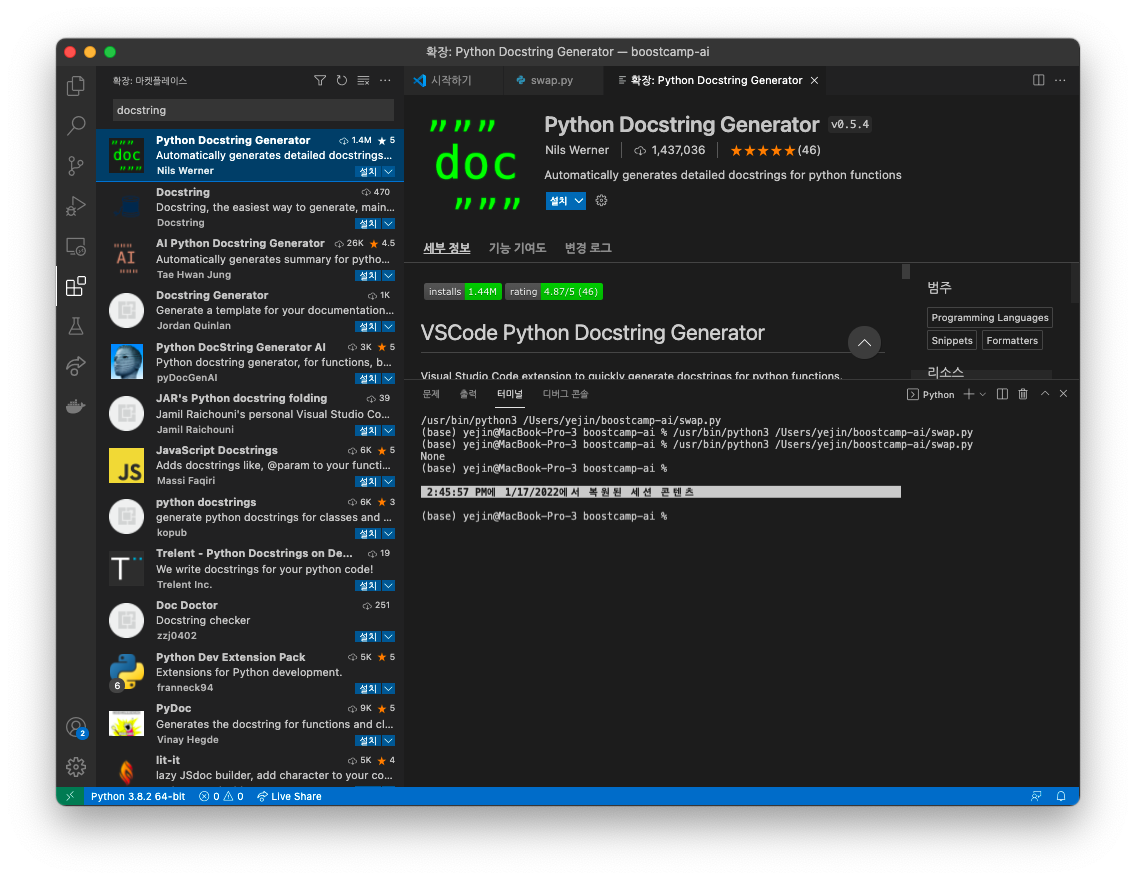Open the Search view in activity bar

point(76,126)
